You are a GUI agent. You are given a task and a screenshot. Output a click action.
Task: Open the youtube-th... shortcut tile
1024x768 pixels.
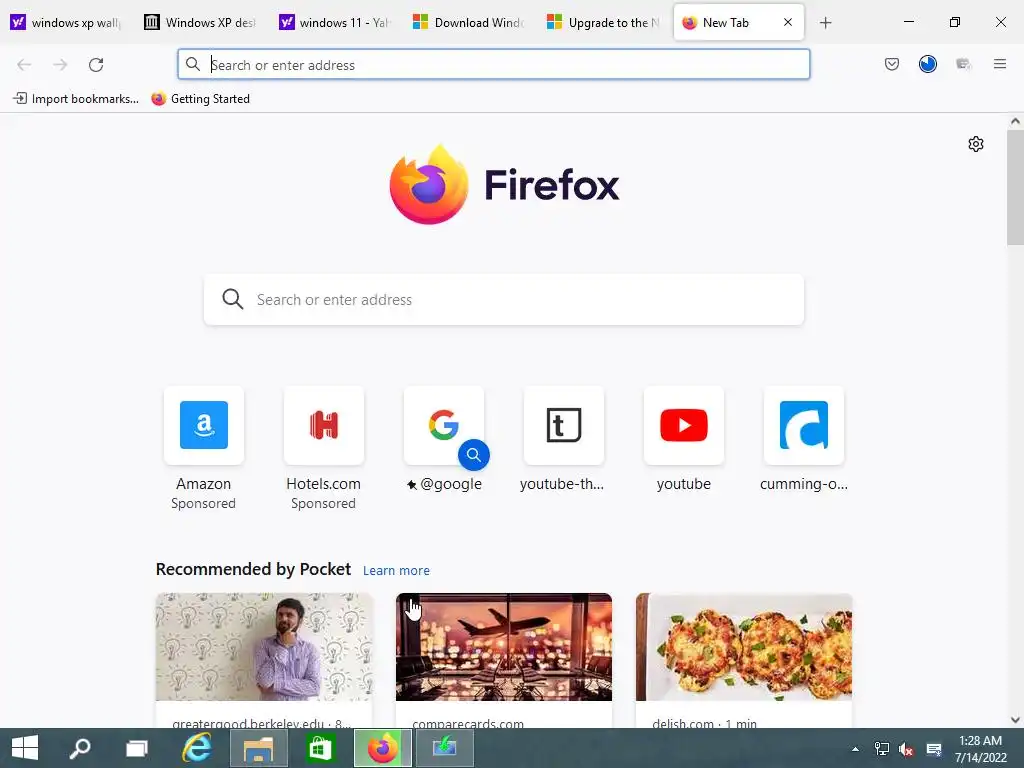pos(564,425)
